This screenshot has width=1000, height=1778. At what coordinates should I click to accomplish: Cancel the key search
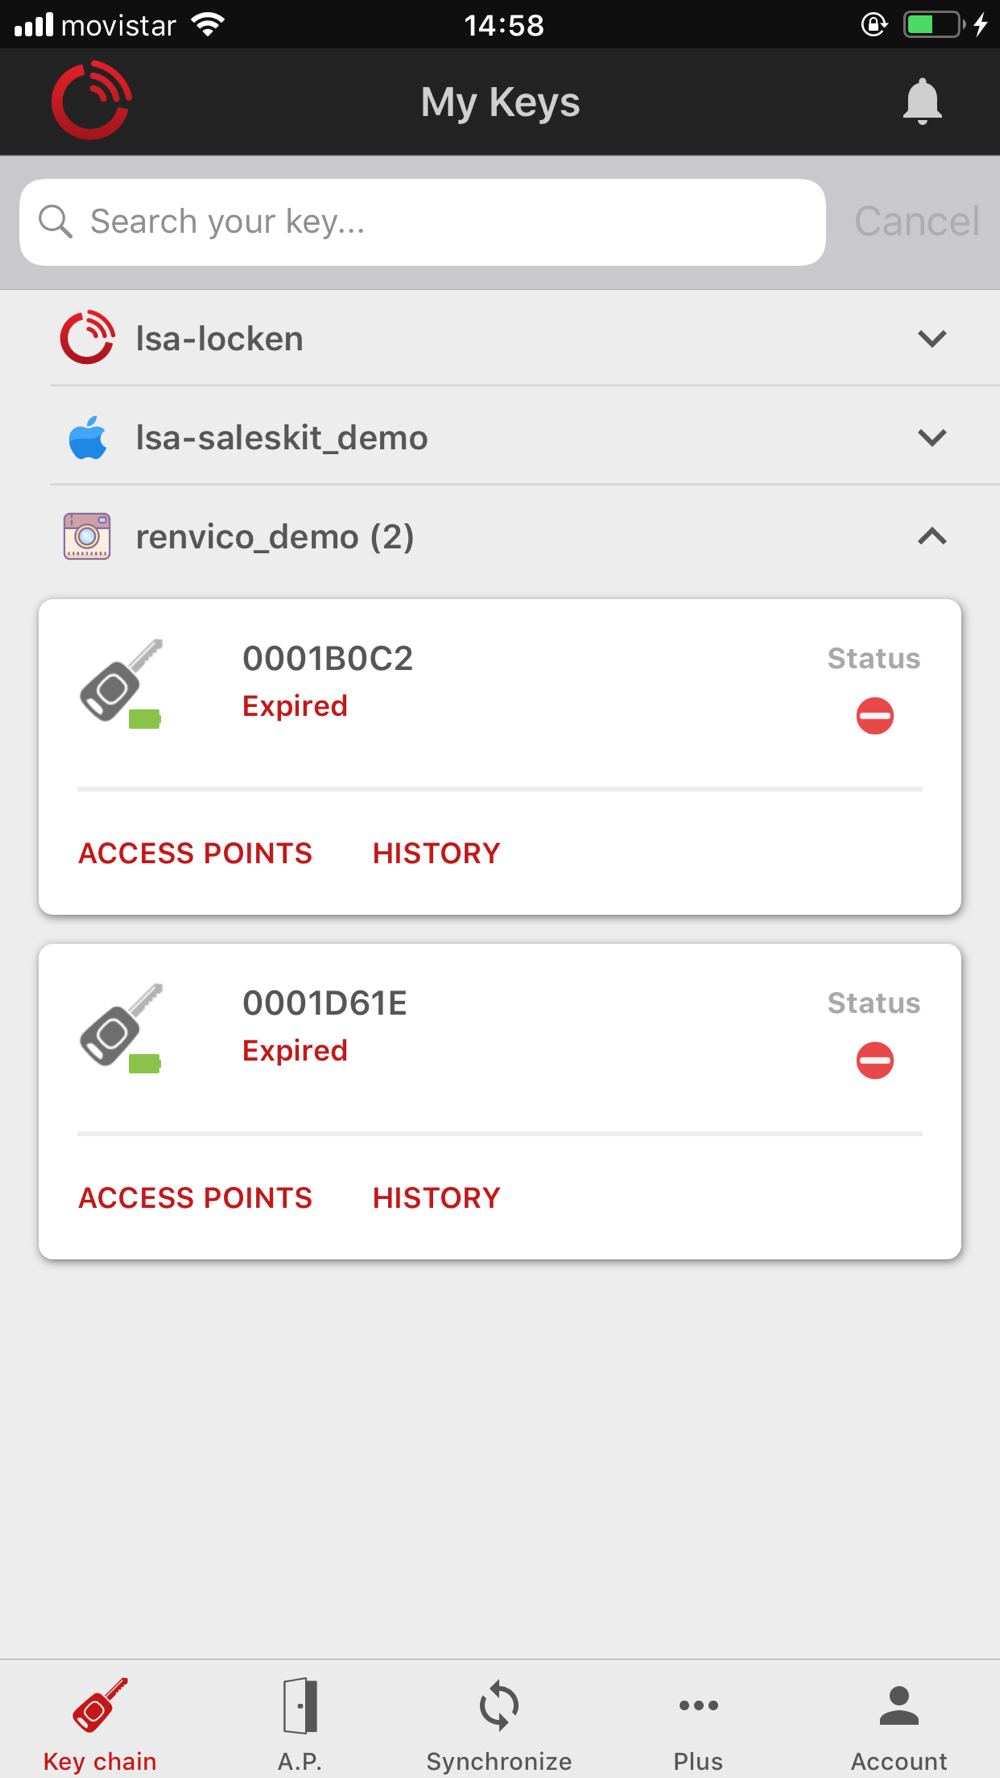(x=917, y=221)
